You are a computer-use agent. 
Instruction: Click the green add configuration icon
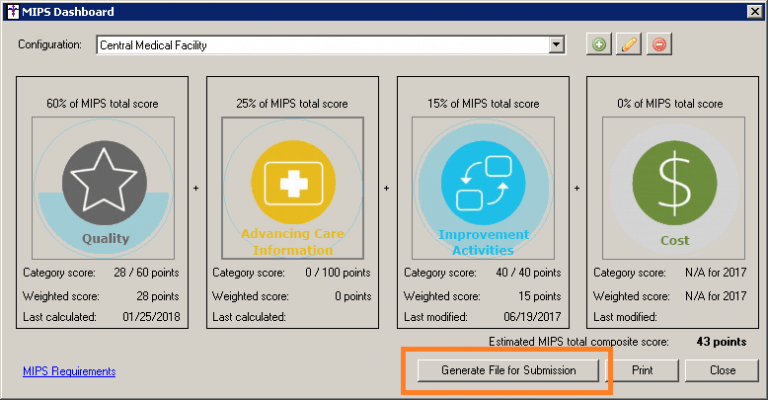click(598, 45)
